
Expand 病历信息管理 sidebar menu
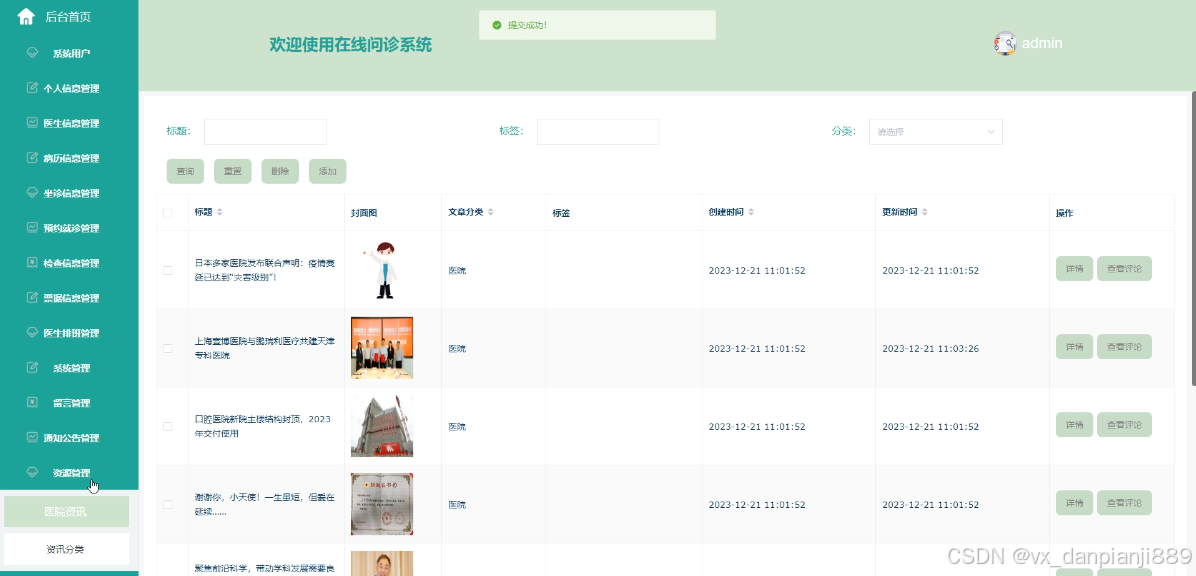[69, 158]
